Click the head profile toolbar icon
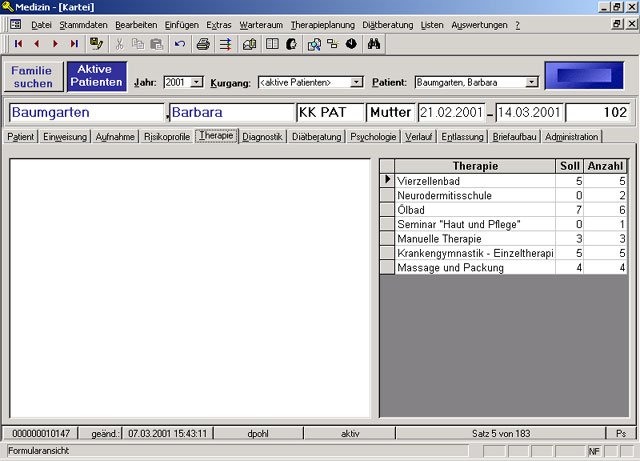This screenshot has height=461, width=640. (291, 44)
